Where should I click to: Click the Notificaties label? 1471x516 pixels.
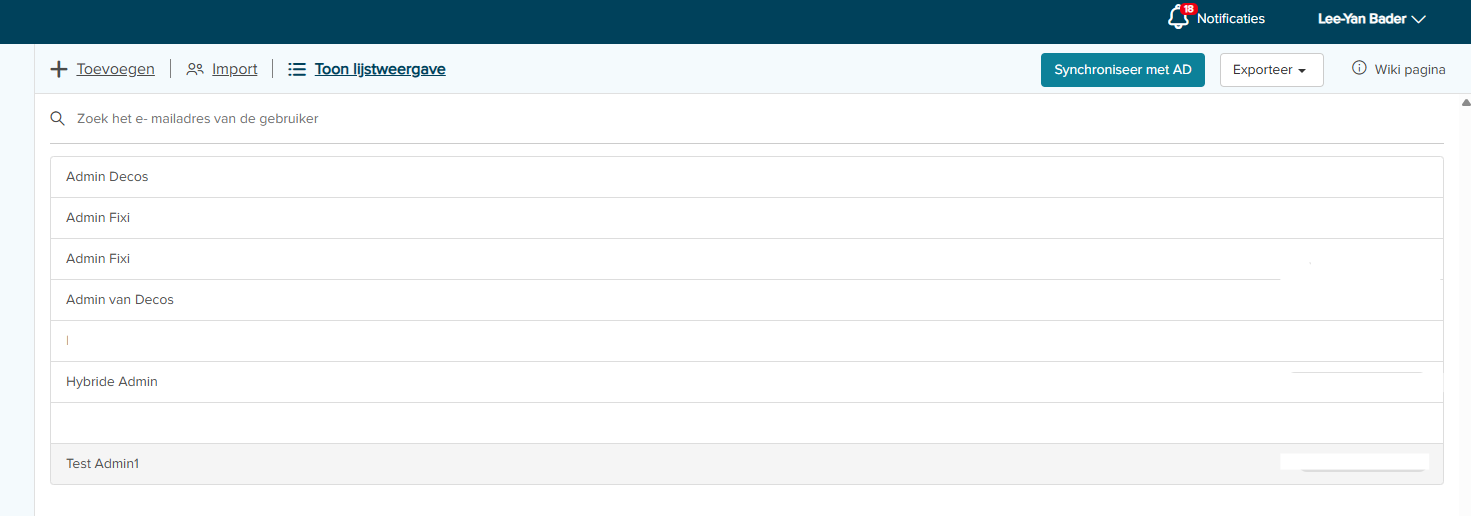pyautogui.click(x=1230, y=19)
